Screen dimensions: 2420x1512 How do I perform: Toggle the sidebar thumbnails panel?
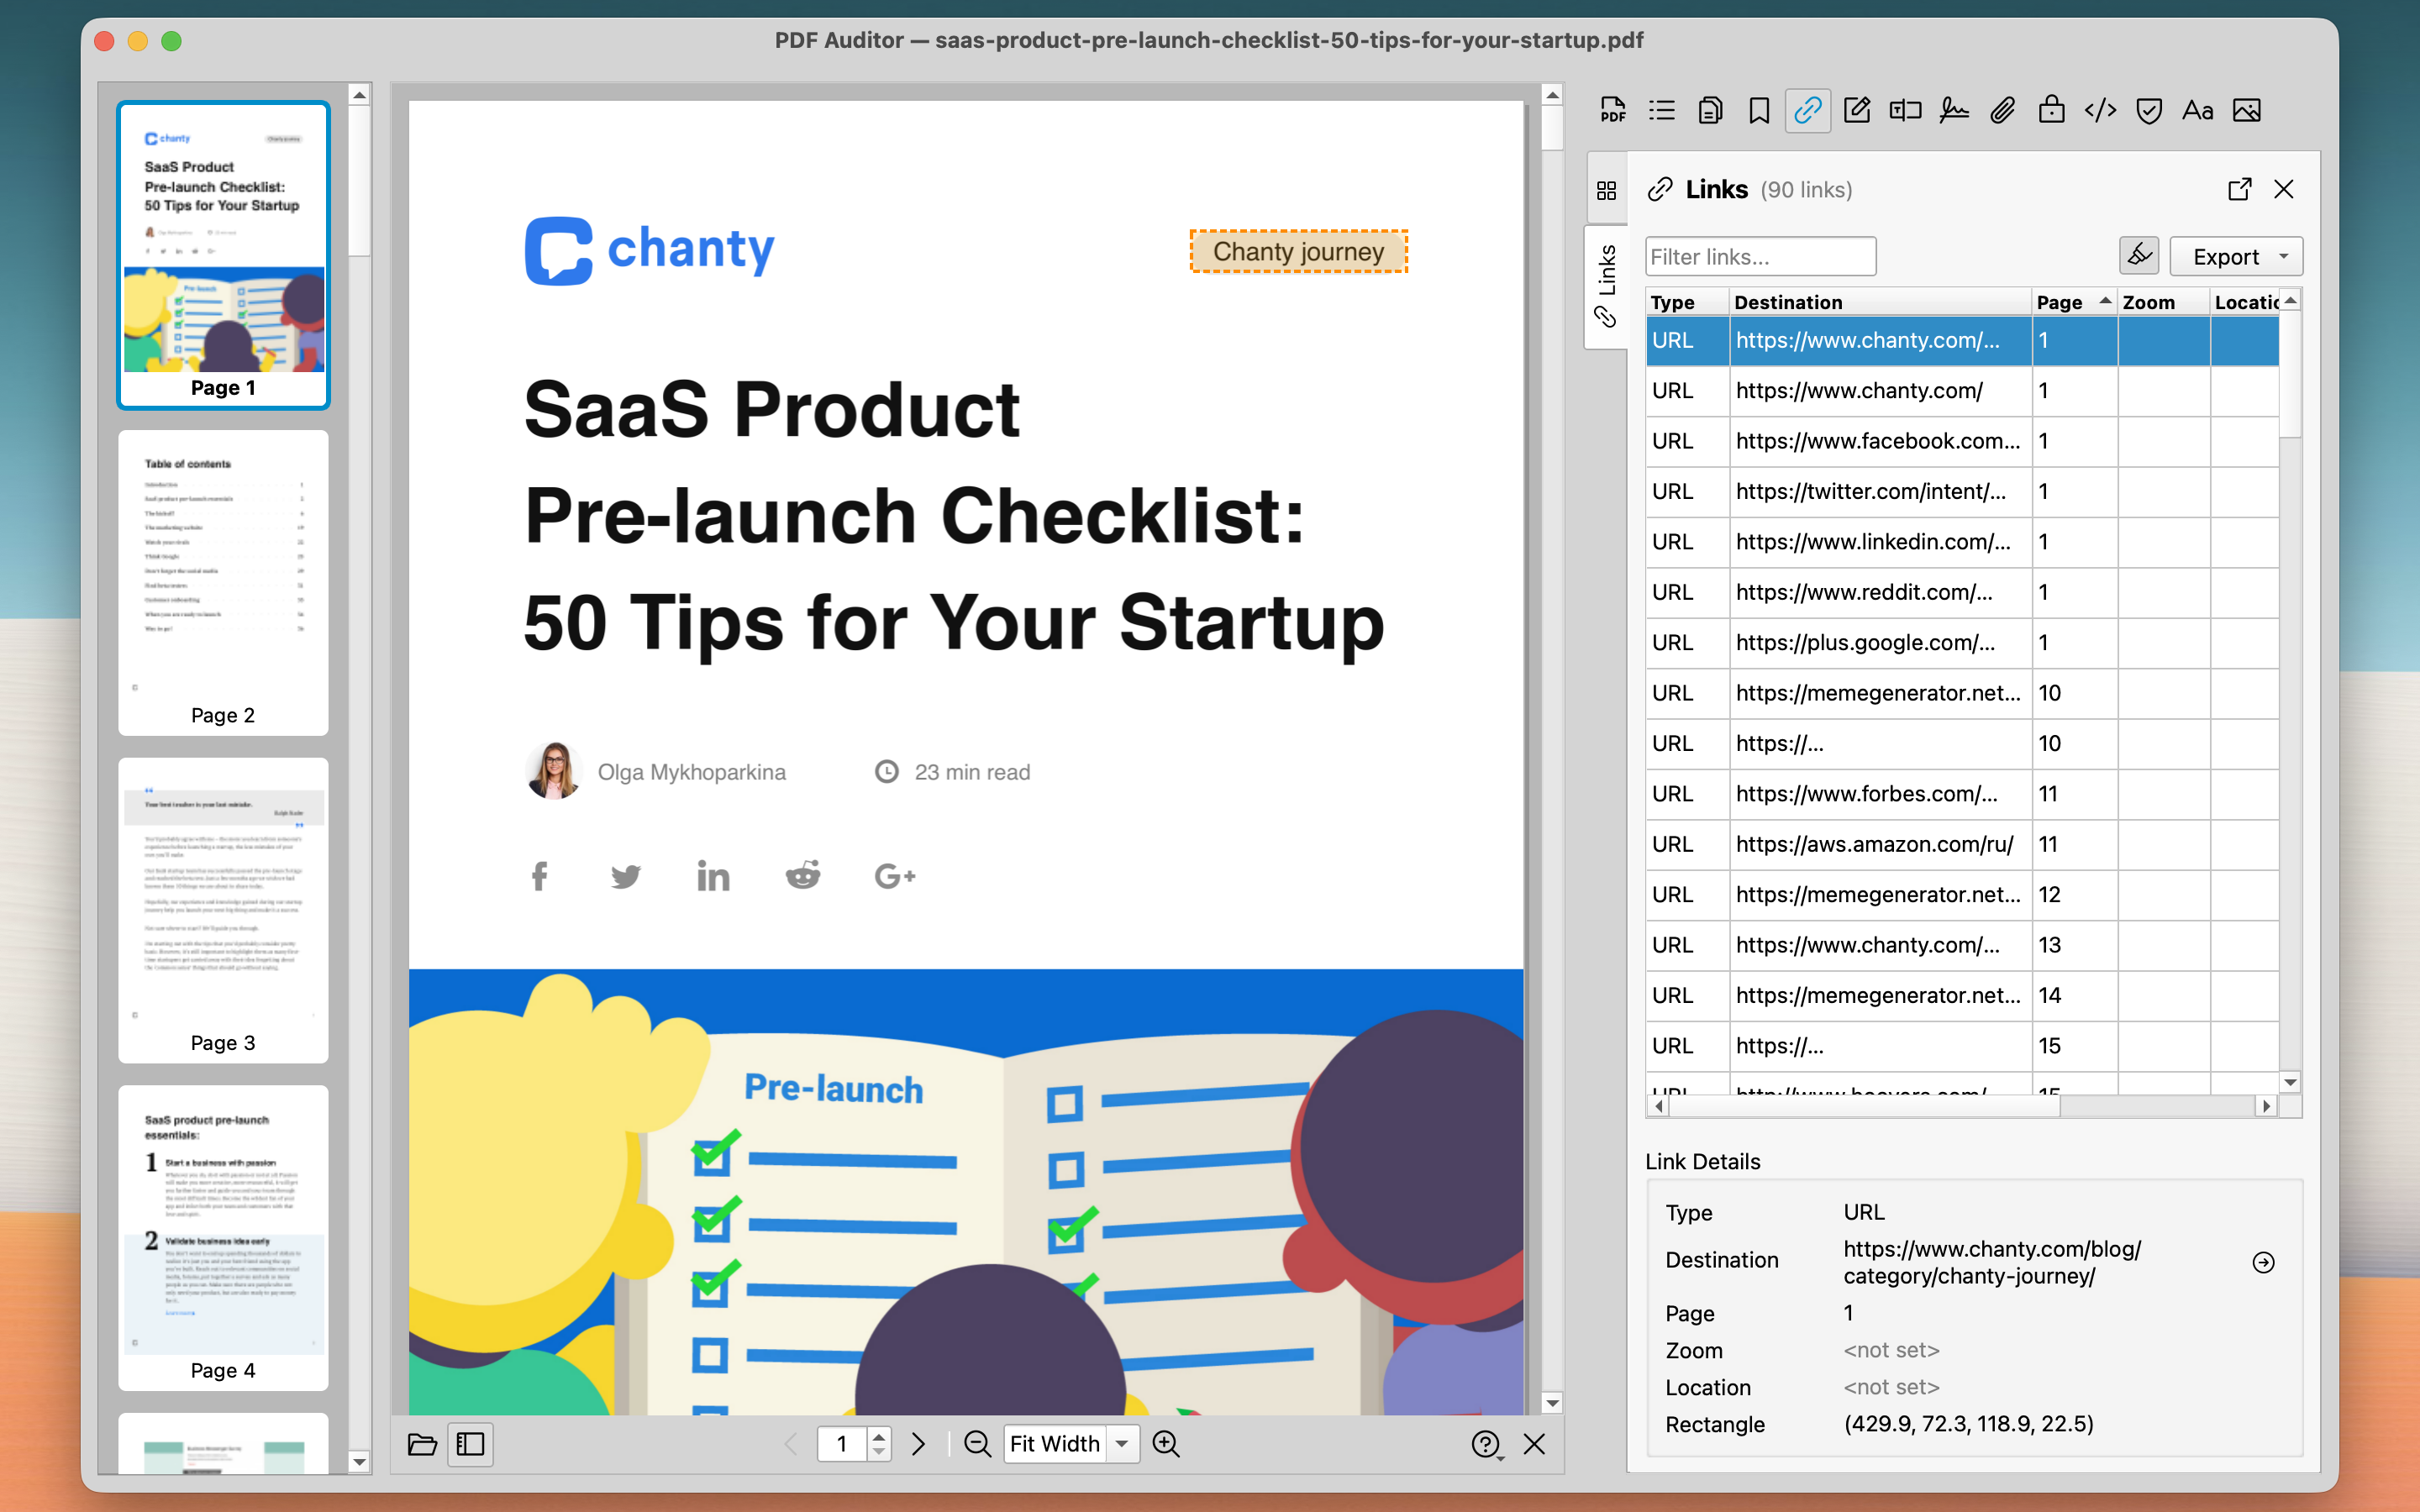470,1444
